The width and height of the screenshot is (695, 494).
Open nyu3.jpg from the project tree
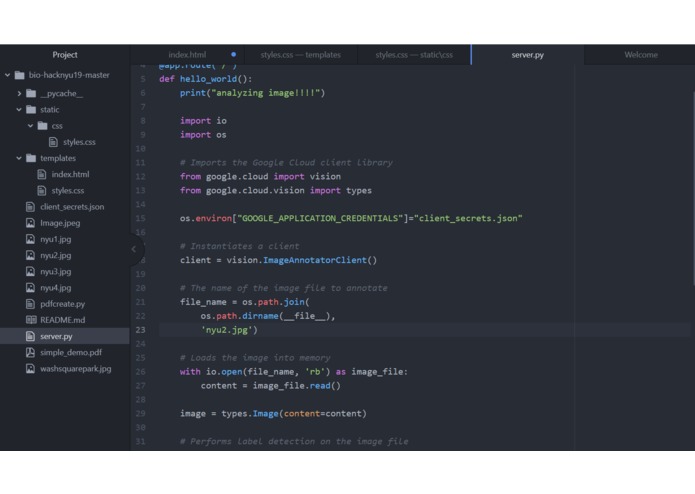coord(55,272)
